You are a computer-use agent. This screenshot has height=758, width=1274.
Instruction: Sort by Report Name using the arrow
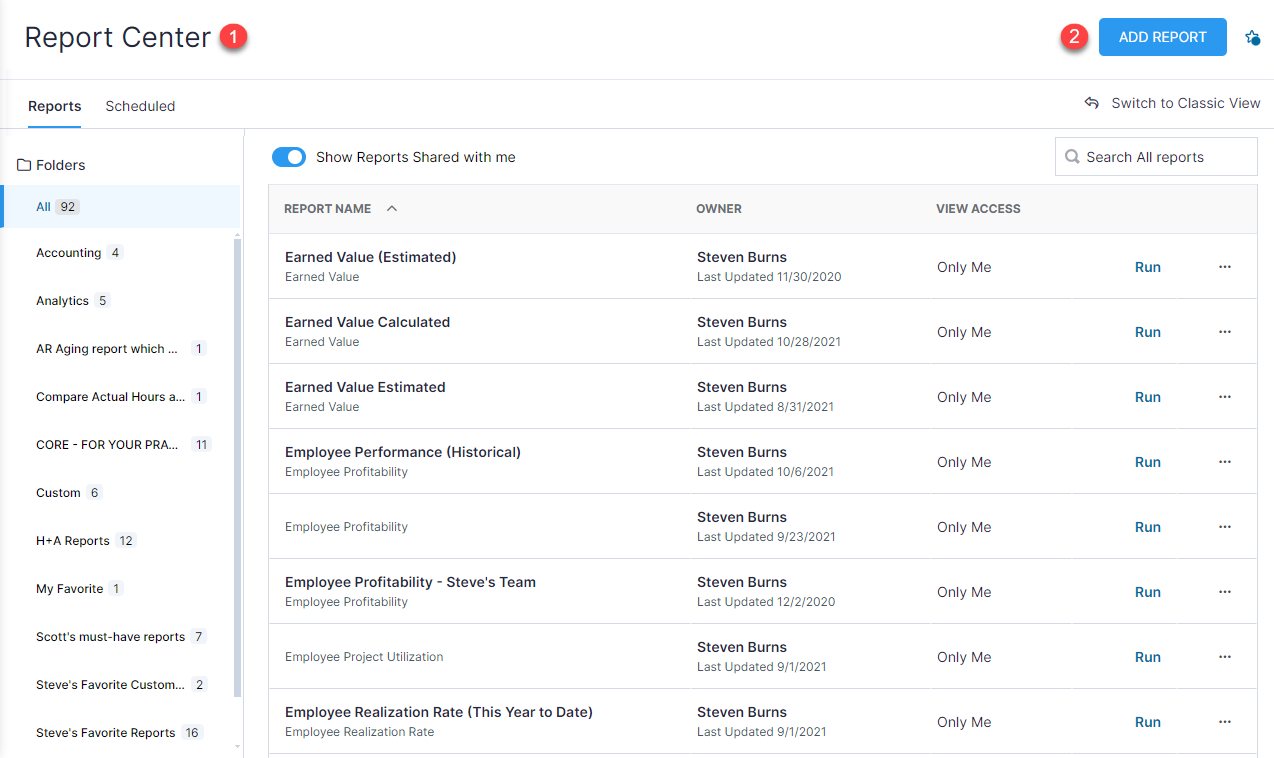click(392, 209)
